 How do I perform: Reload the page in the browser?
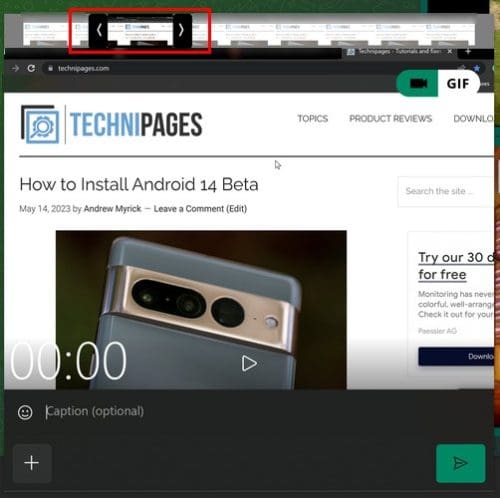[31, 68]
